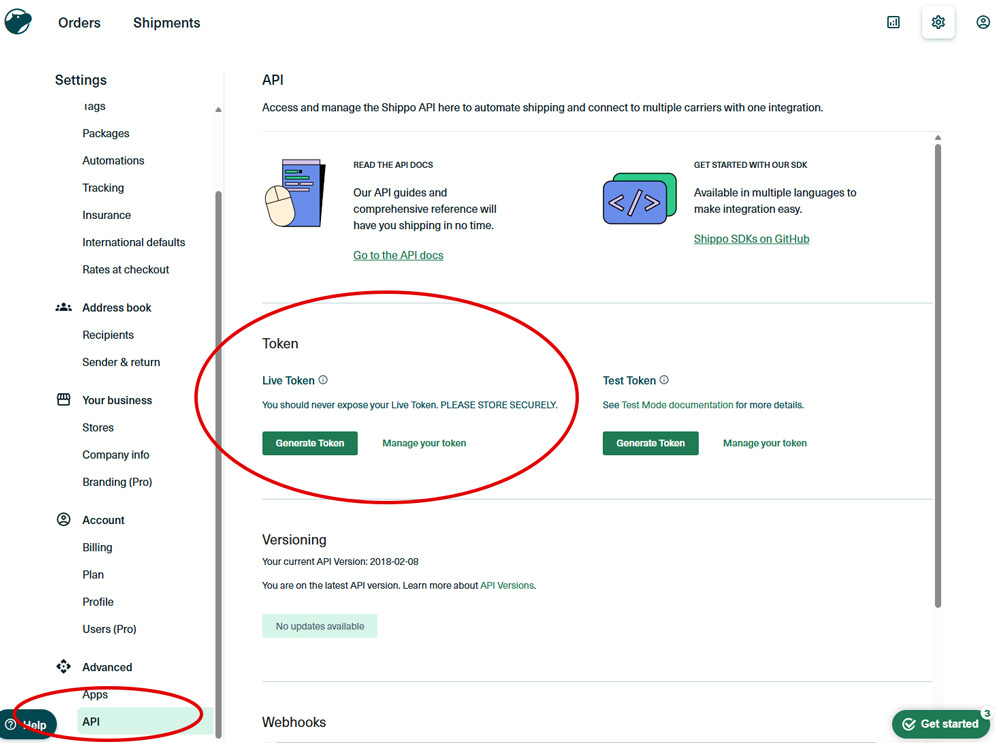Click the info icon beside Test Token
This screenshot has width=1000, height=743.
pyautogui.click(x=664, y=380)
